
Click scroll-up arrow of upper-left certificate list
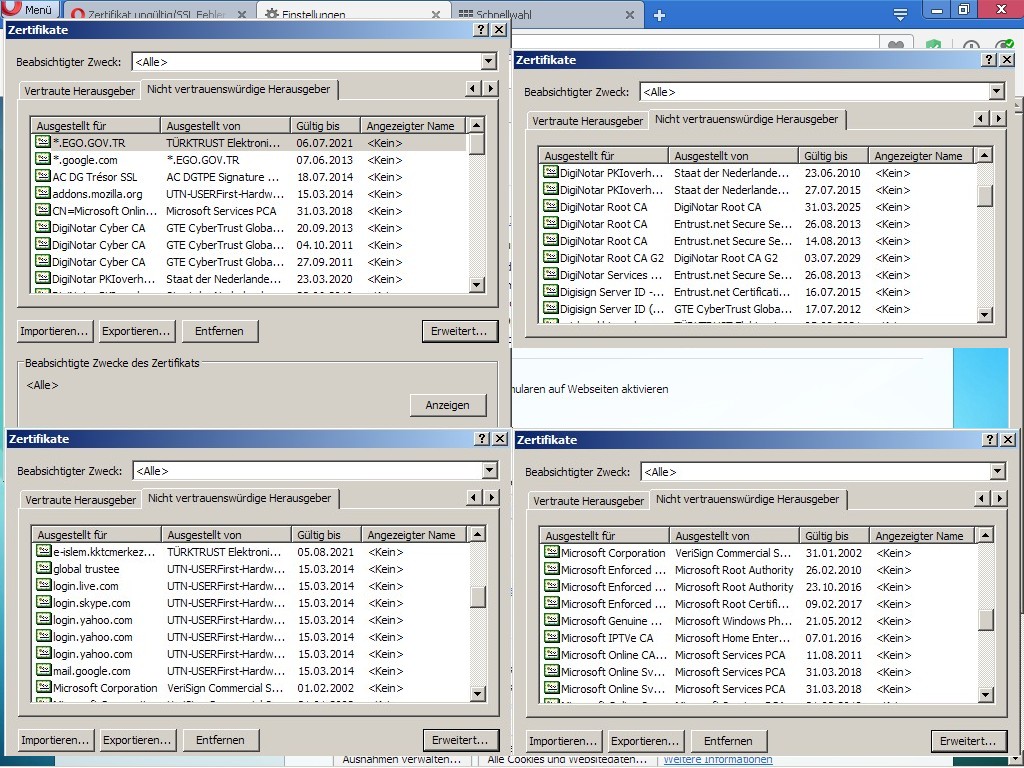tap(477, 125)
